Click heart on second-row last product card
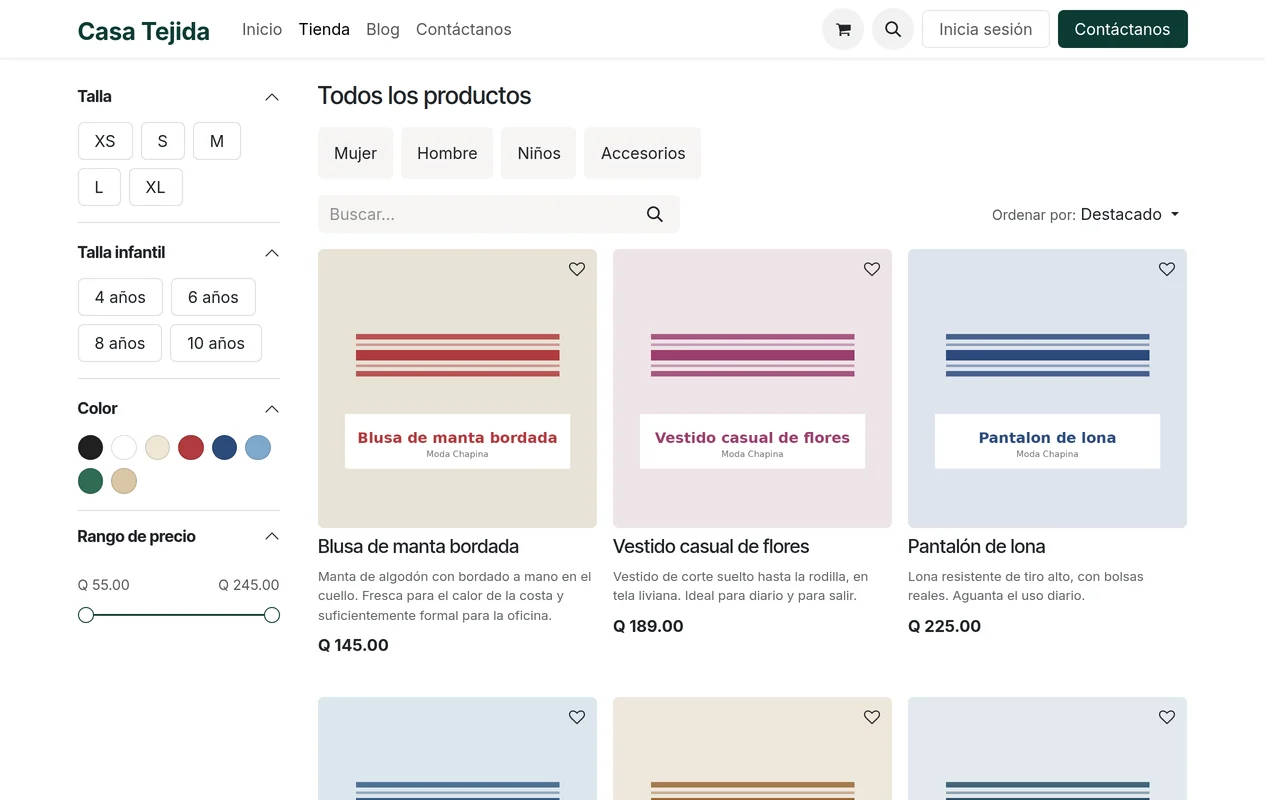 pos(1167,717)
